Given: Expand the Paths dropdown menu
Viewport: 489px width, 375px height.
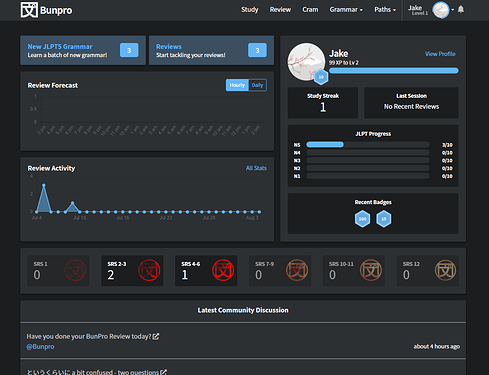Looking at the screenshot, I should (385, 10).
